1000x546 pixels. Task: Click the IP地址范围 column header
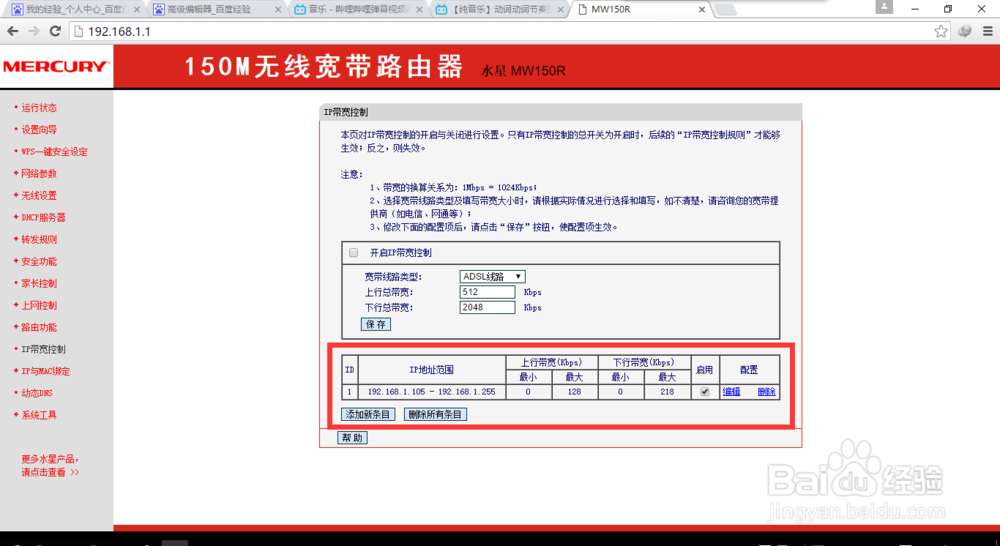pyautogui.click(x=432, y=370)
